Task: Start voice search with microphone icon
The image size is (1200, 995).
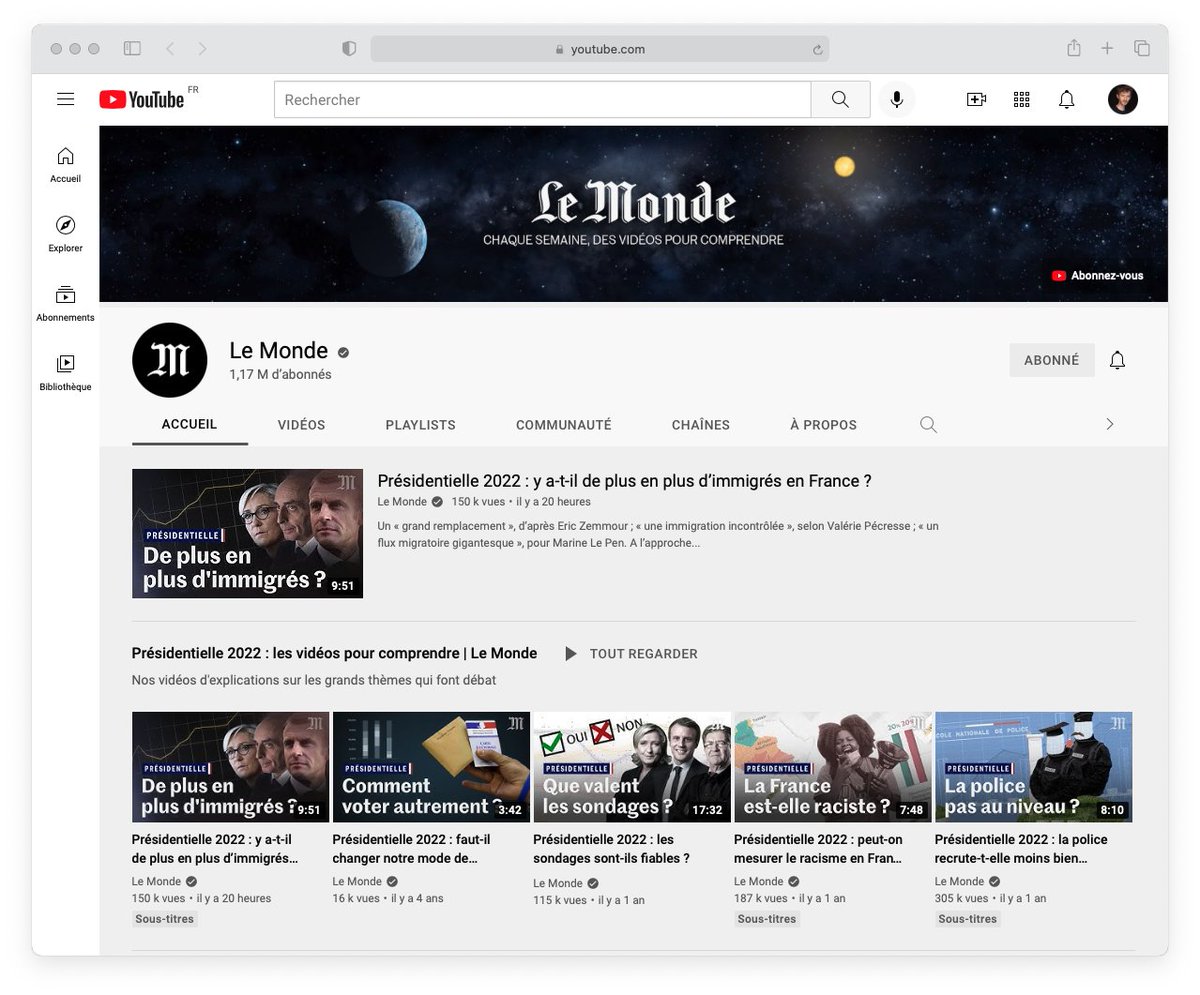Action: (x=897, y=100)
